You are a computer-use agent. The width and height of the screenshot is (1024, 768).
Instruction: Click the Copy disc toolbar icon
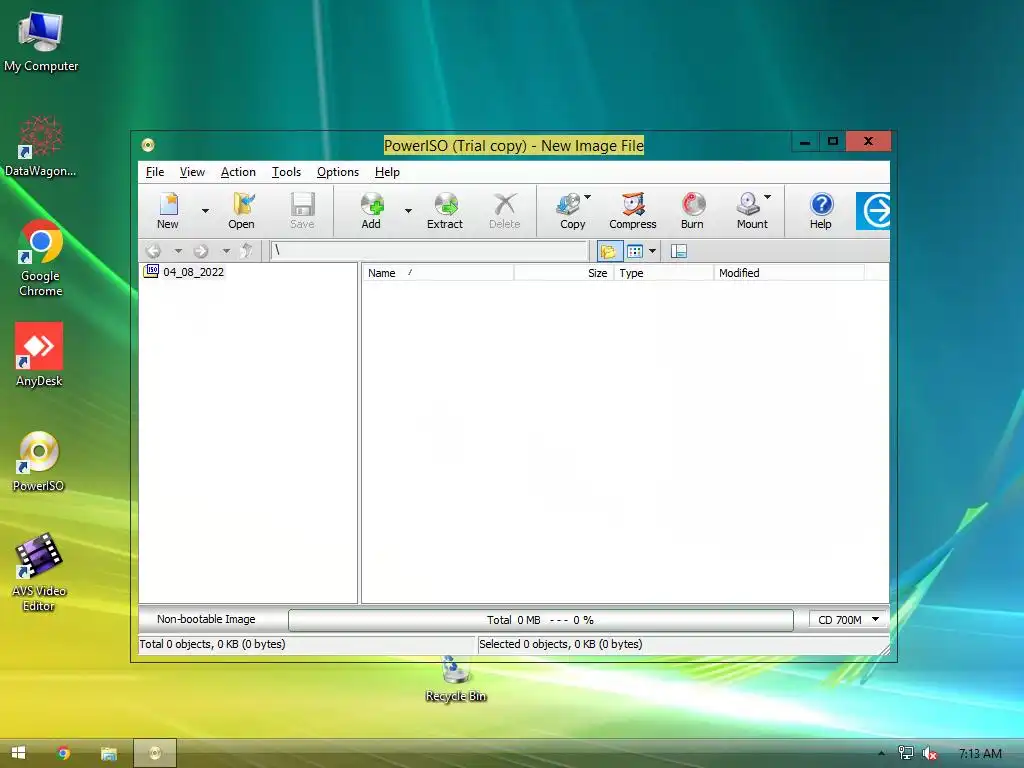point(569,210)
